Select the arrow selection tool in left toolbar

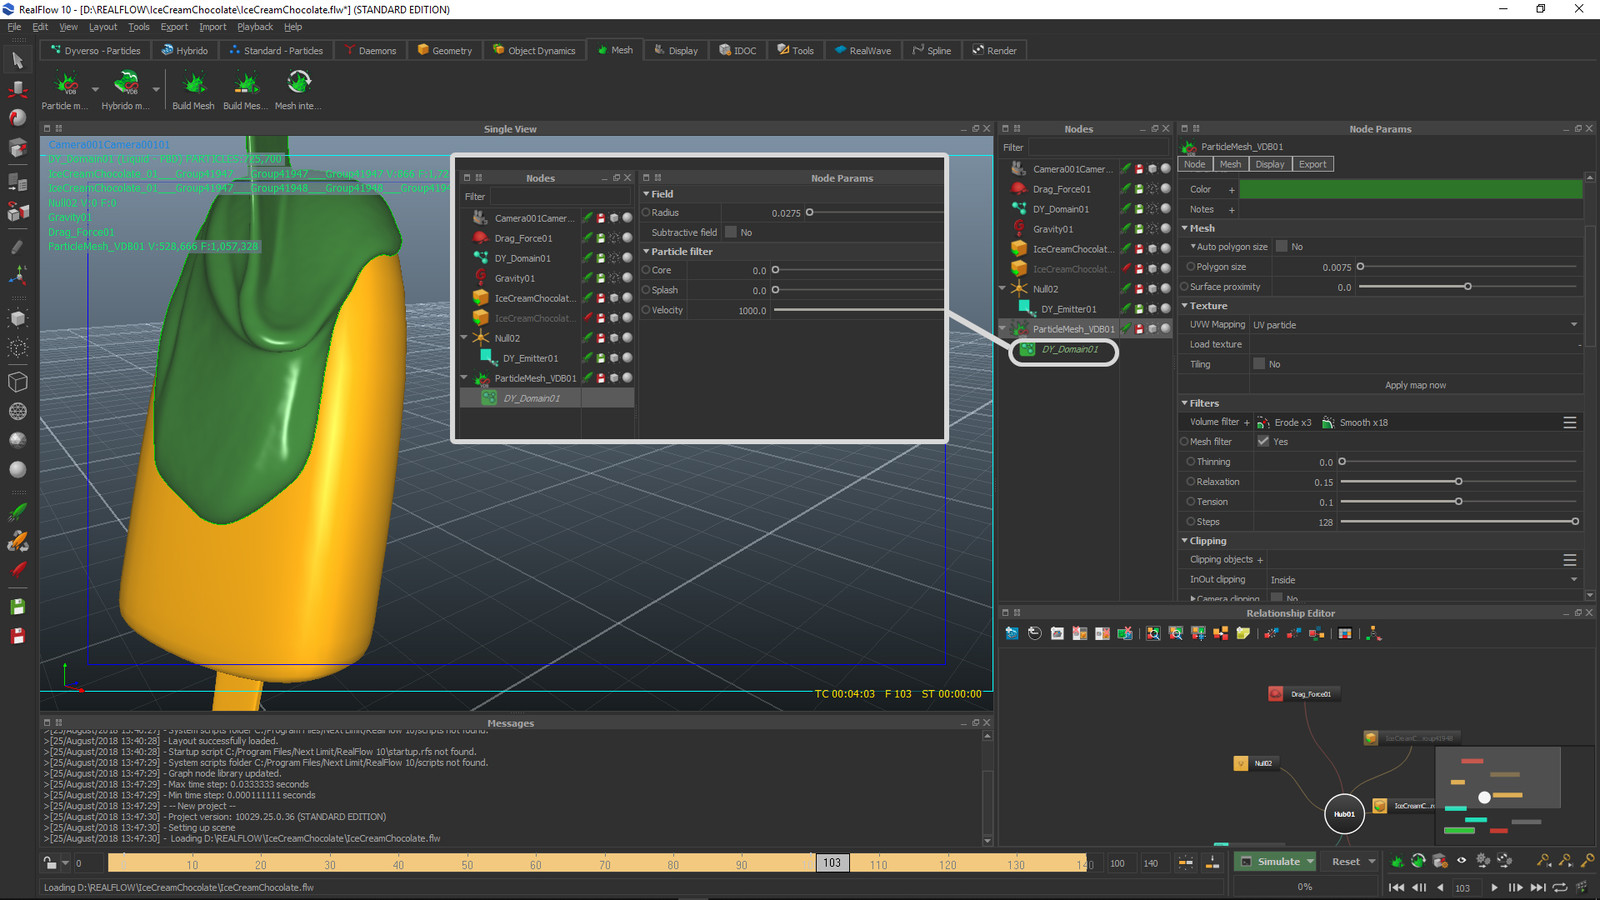(17, 61)
